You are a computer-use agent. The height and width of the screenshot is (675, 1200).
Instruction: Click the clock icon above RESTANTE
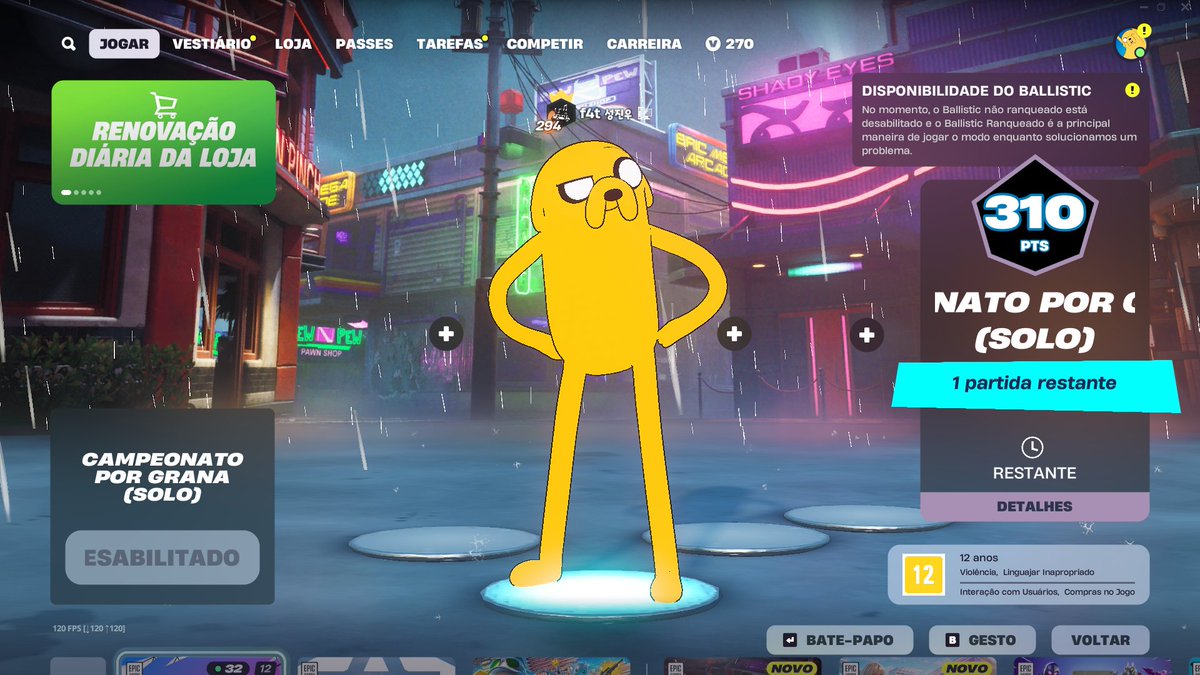point(1033,447)
